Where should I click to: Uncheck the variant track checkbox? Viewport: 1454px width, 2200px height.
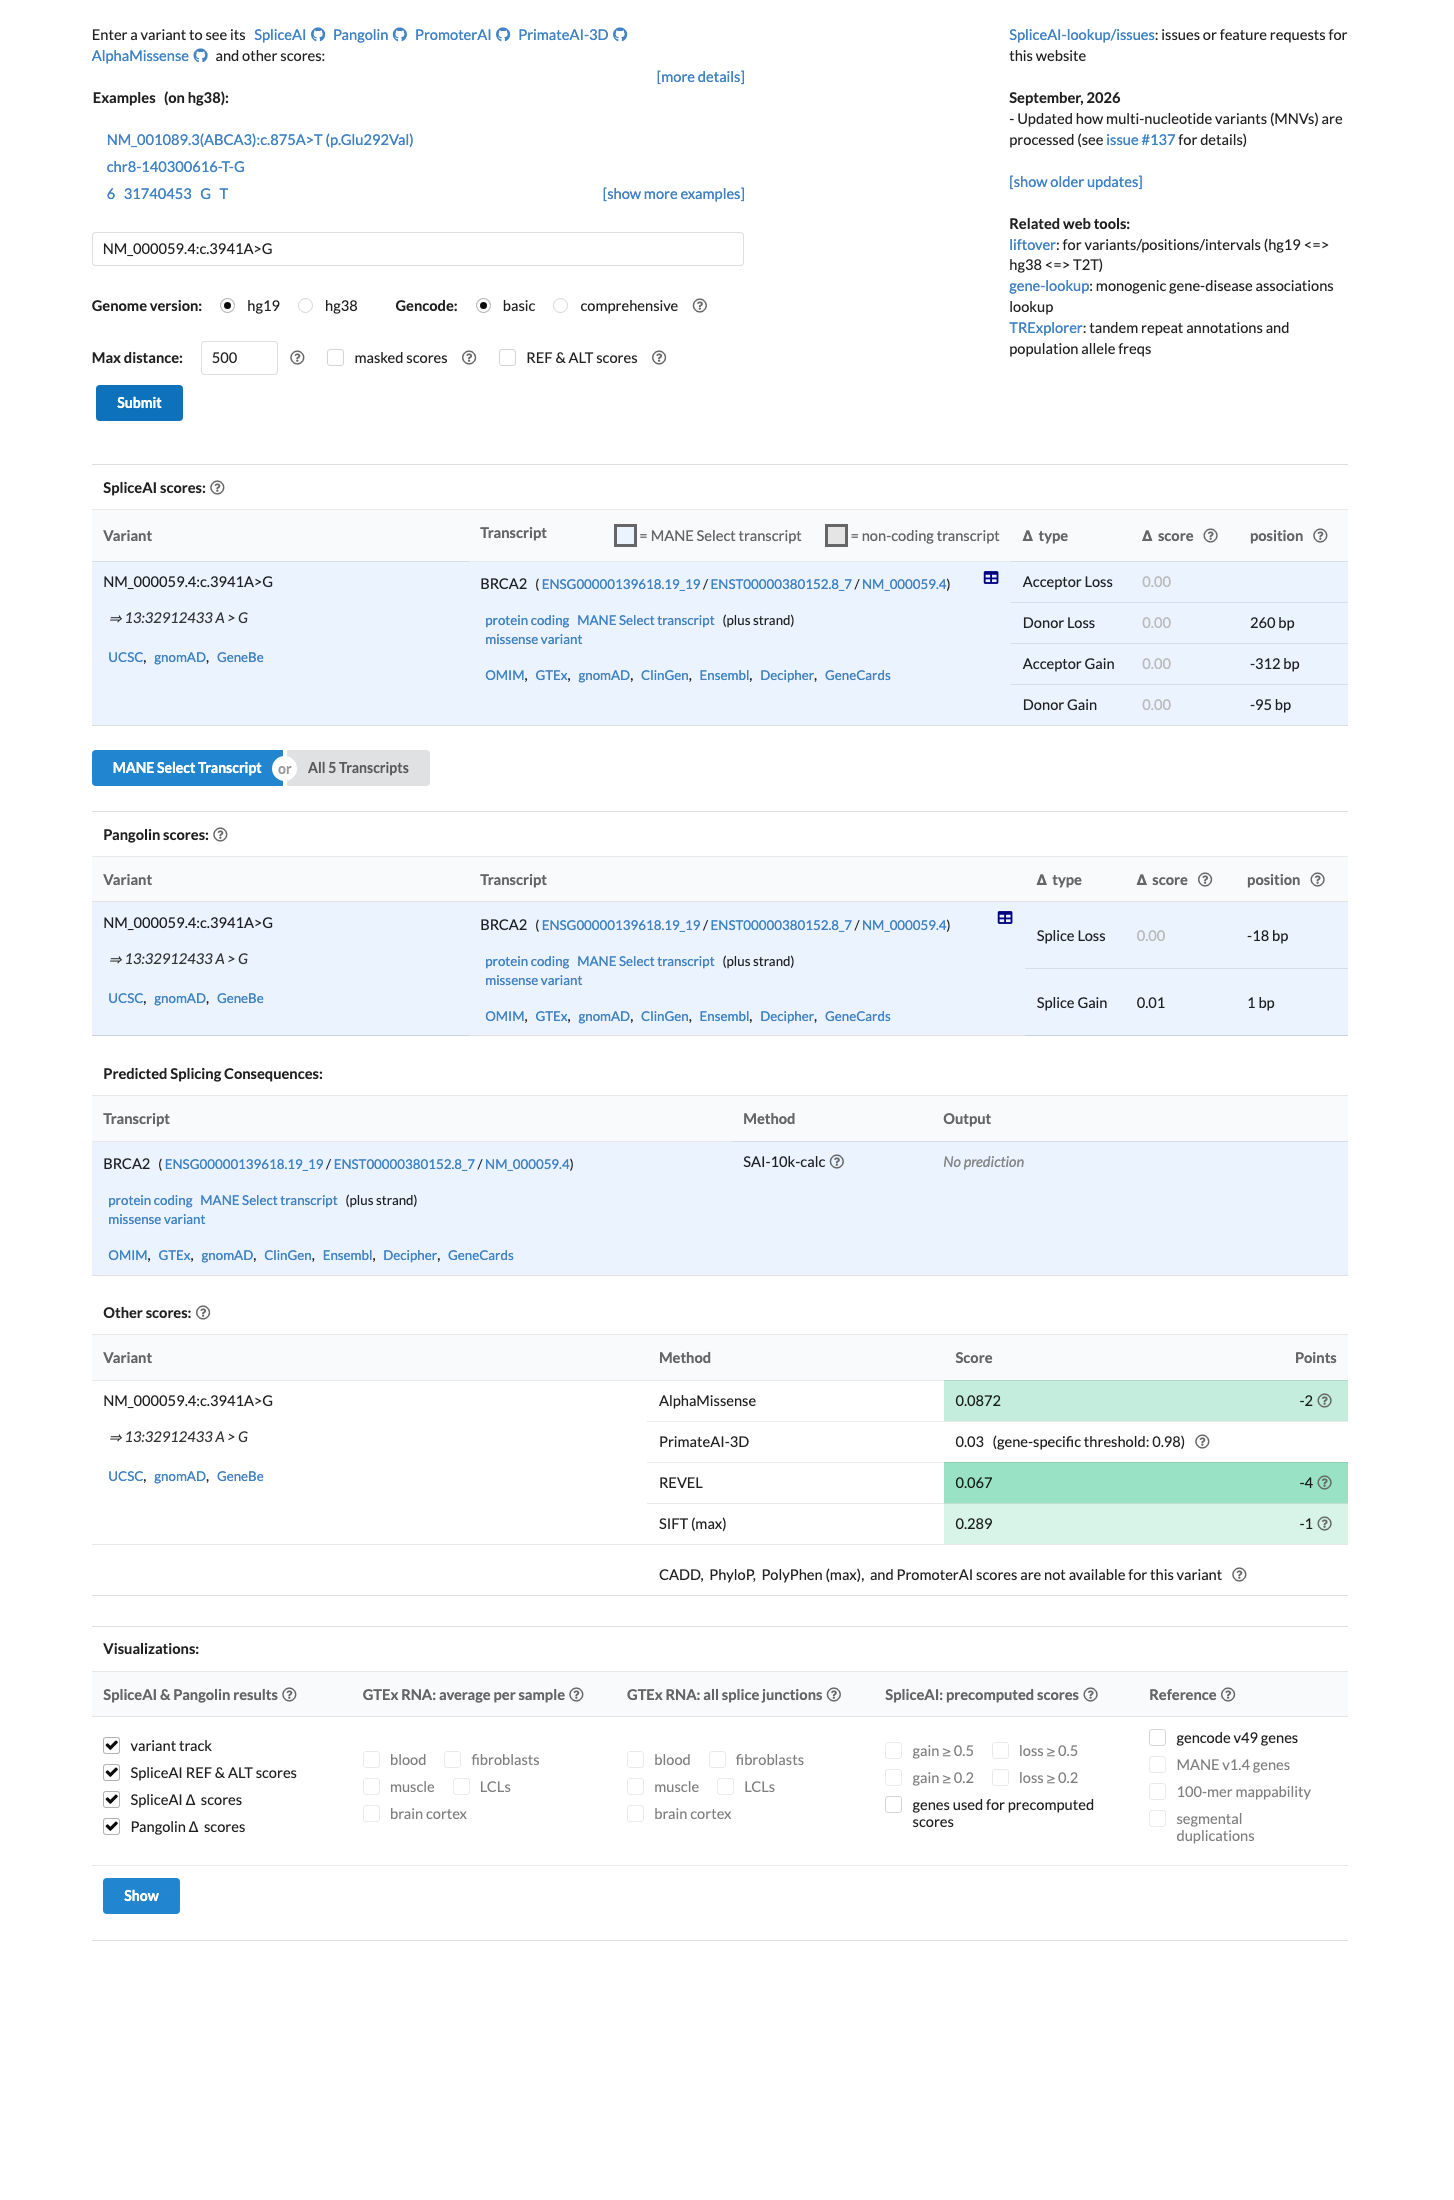112,1746
